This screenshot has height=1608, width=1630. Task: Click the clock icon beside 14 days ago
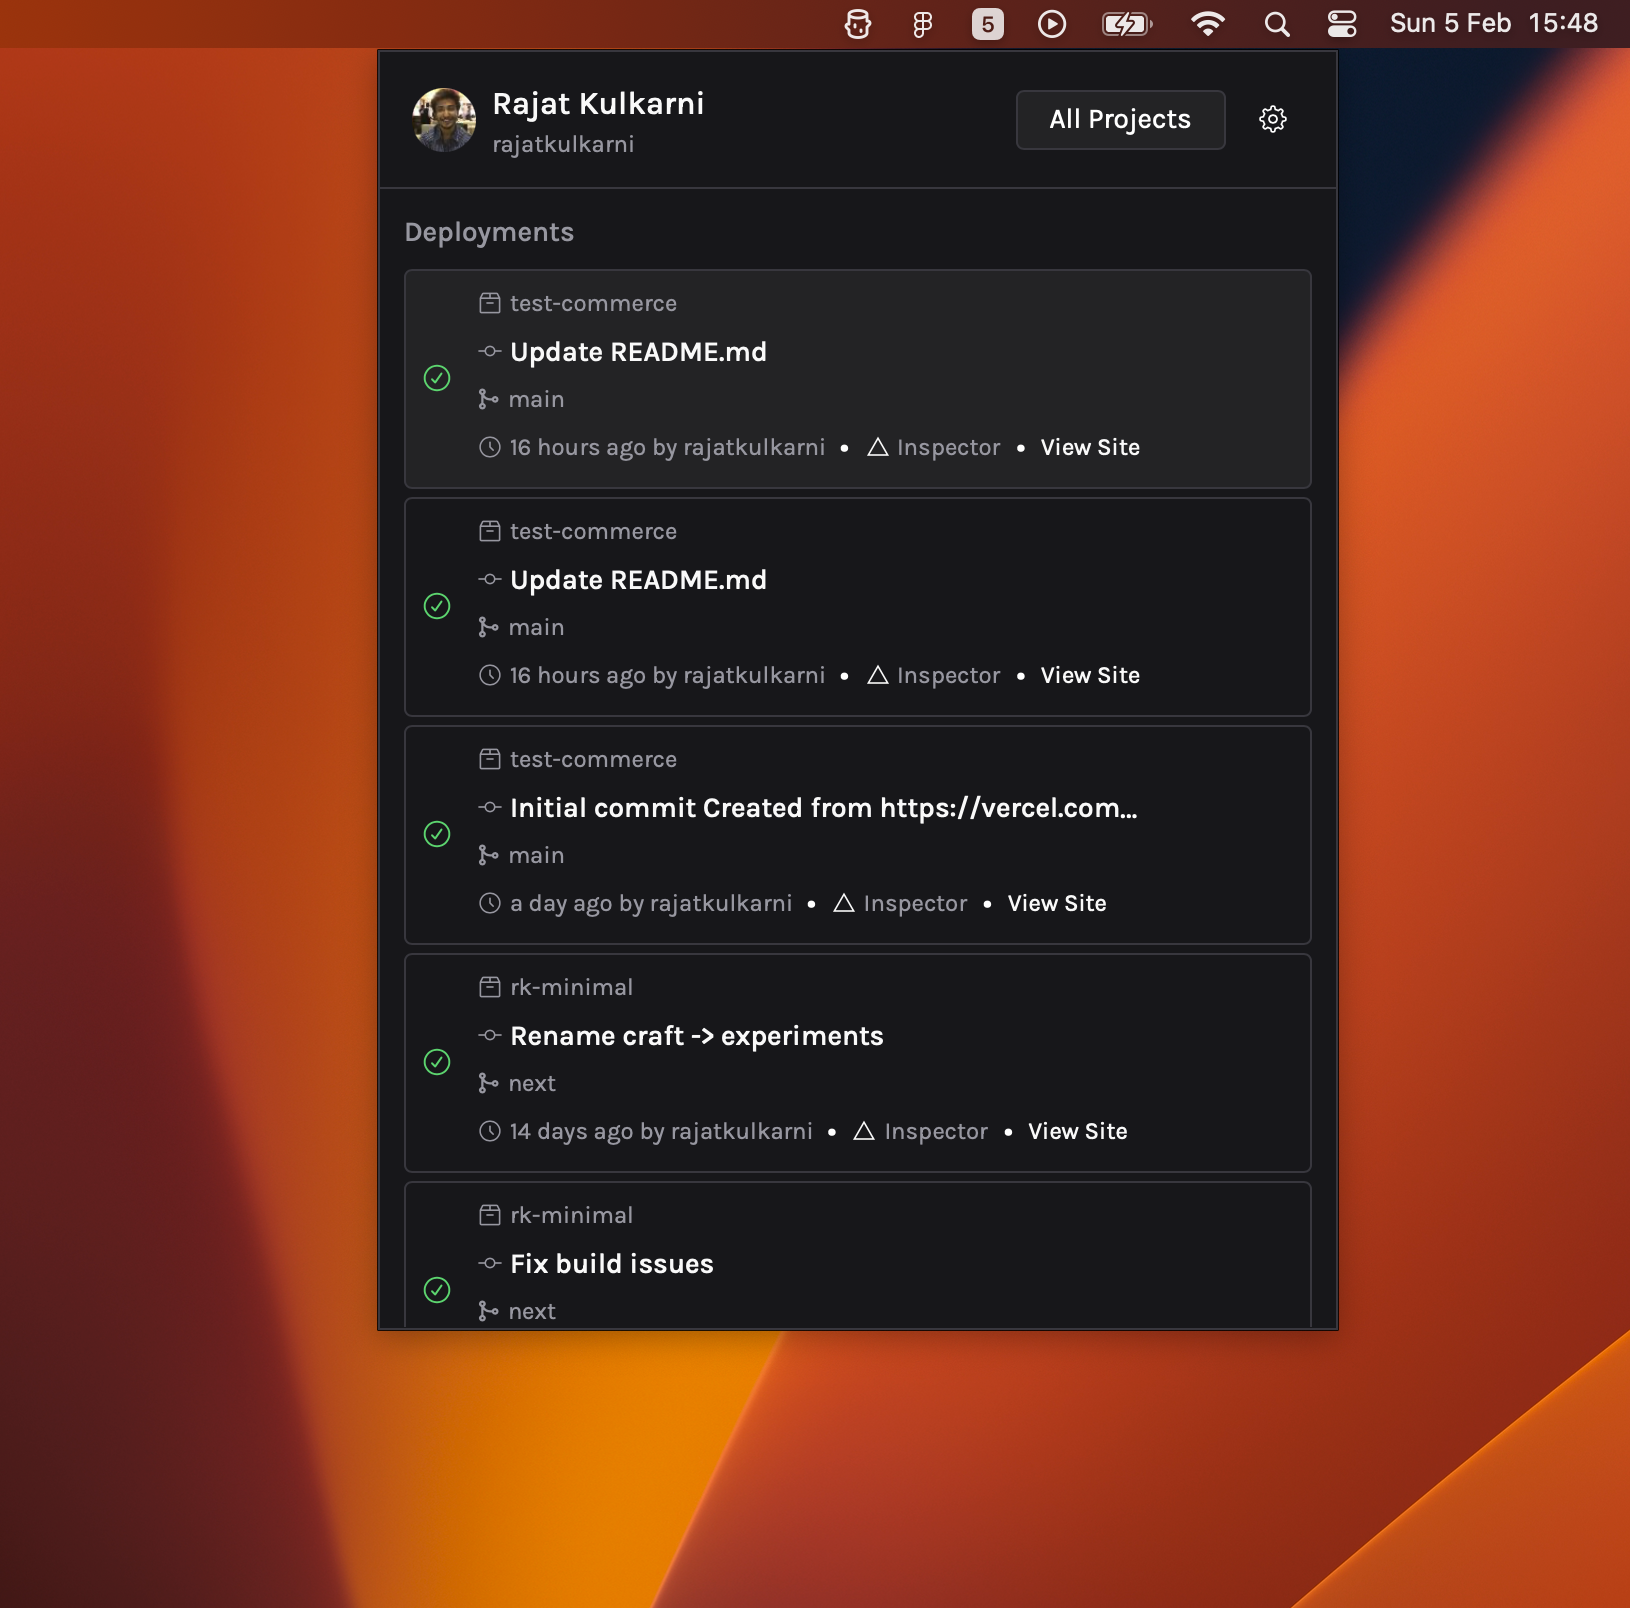click(489, 1131)
